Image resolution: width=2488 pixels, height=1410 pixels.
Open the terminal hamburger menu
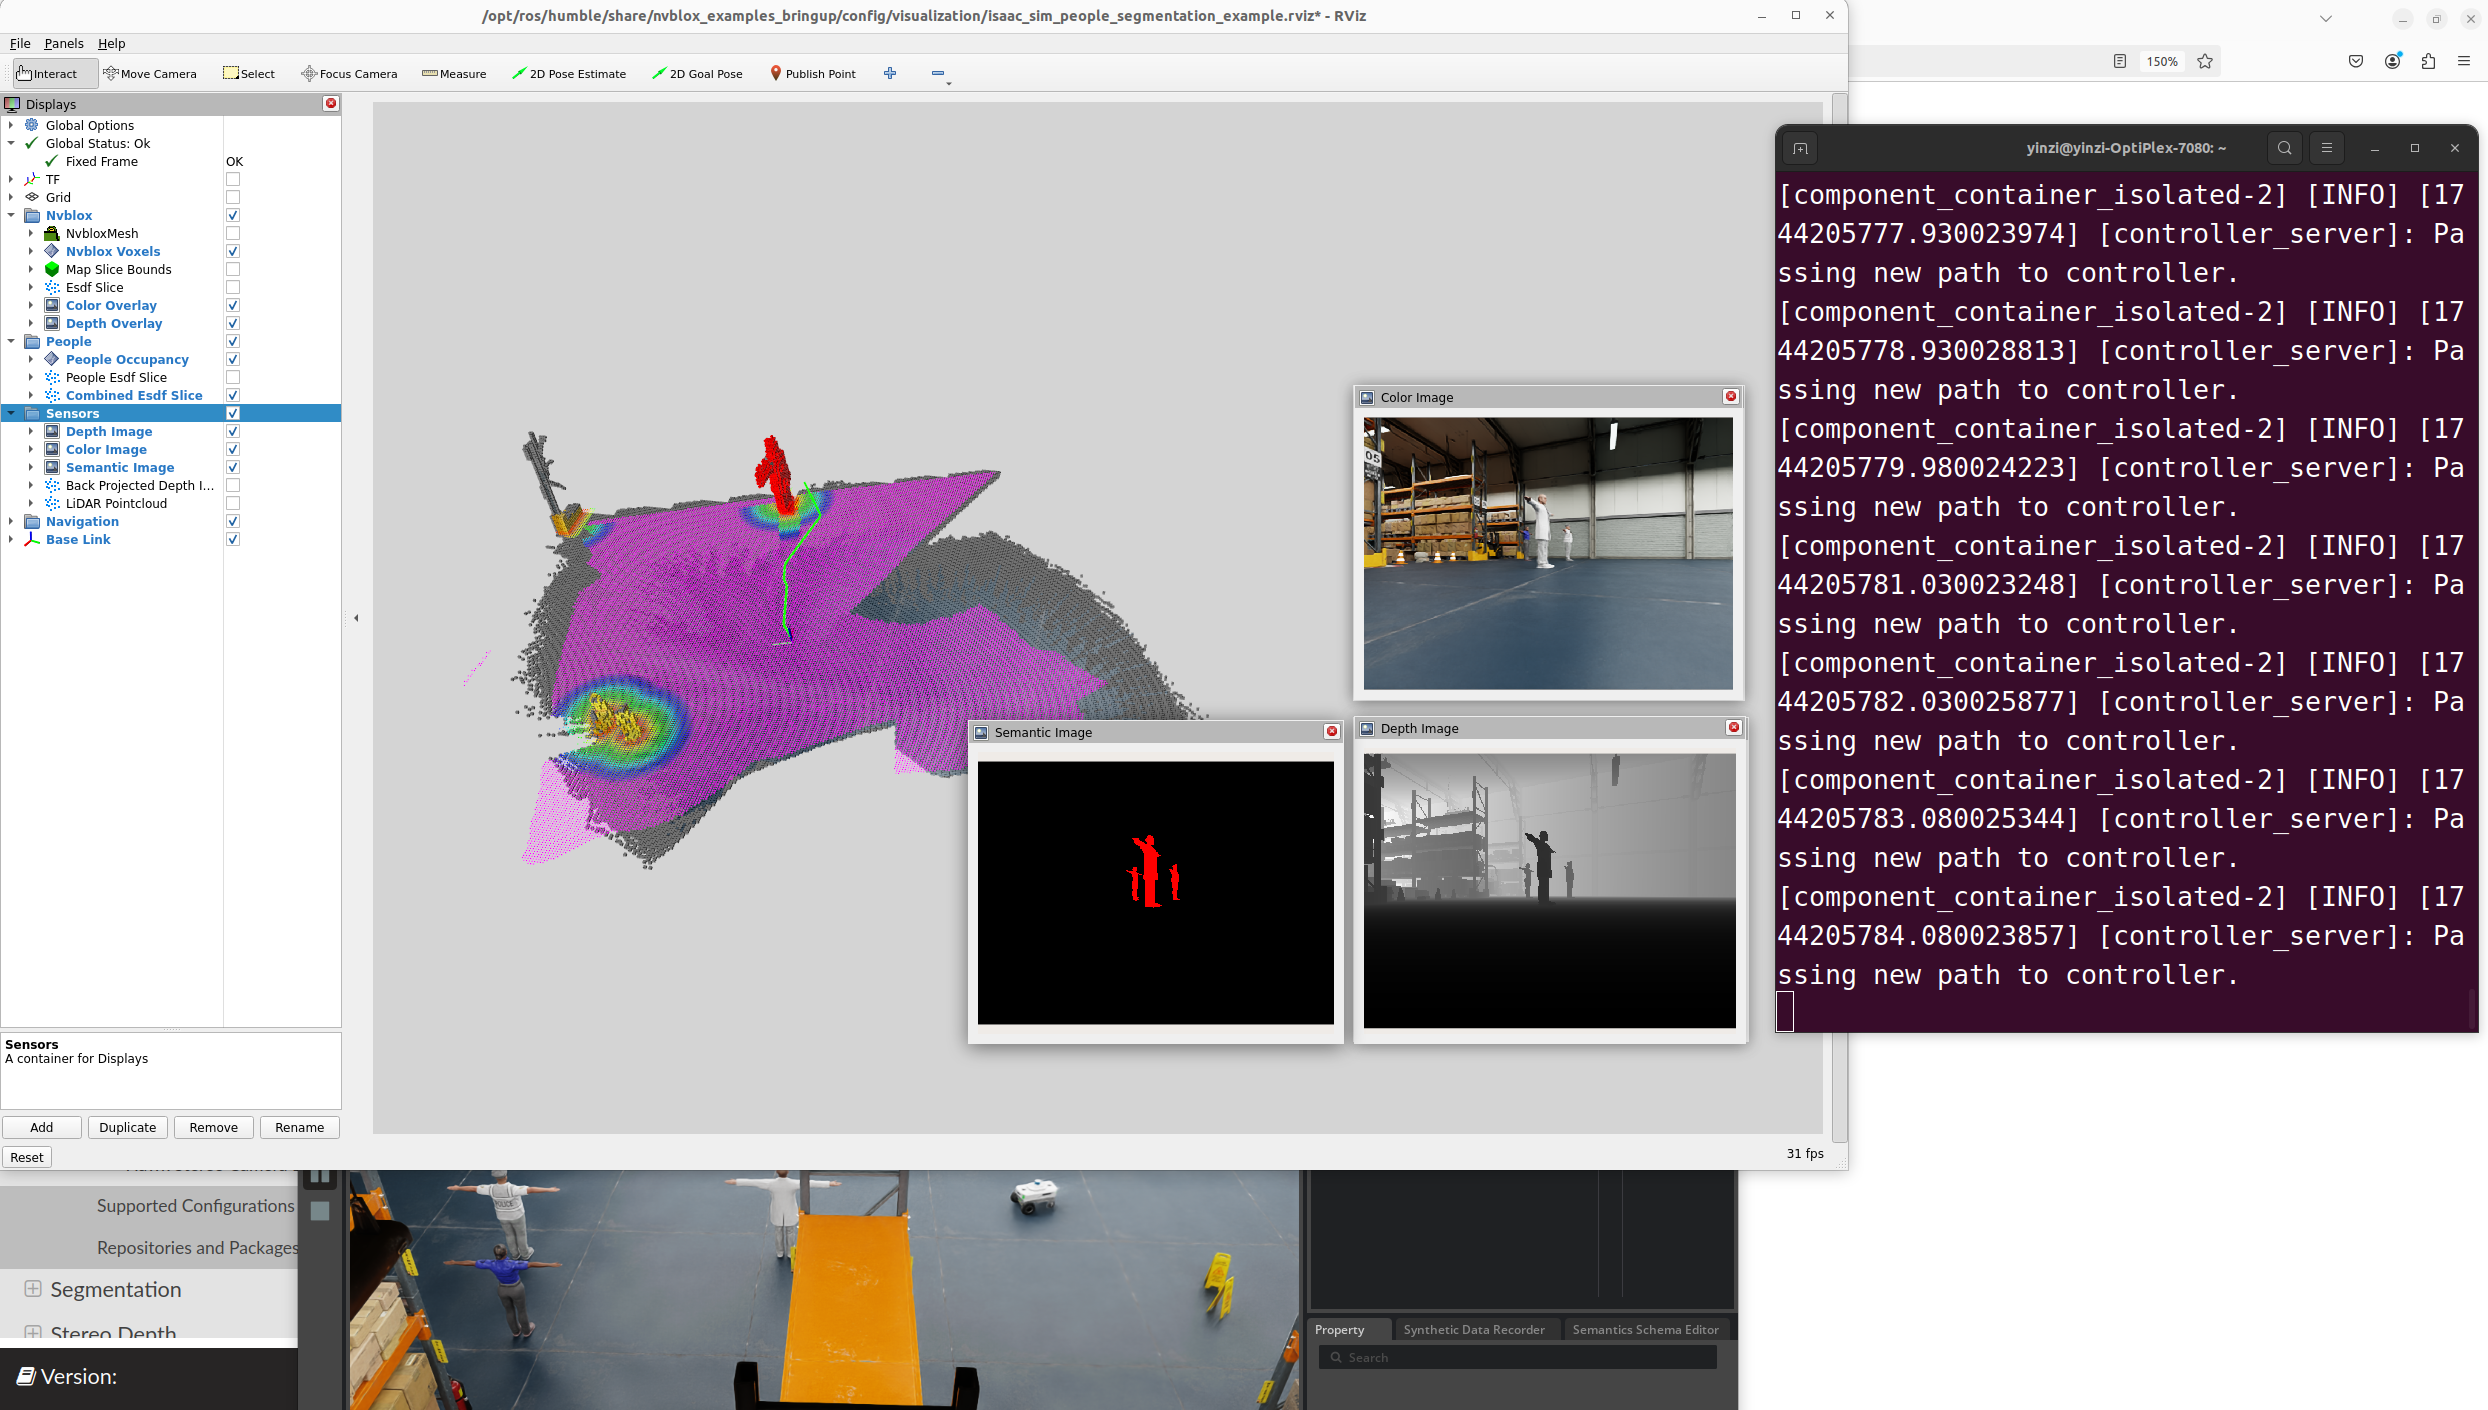2327,148
